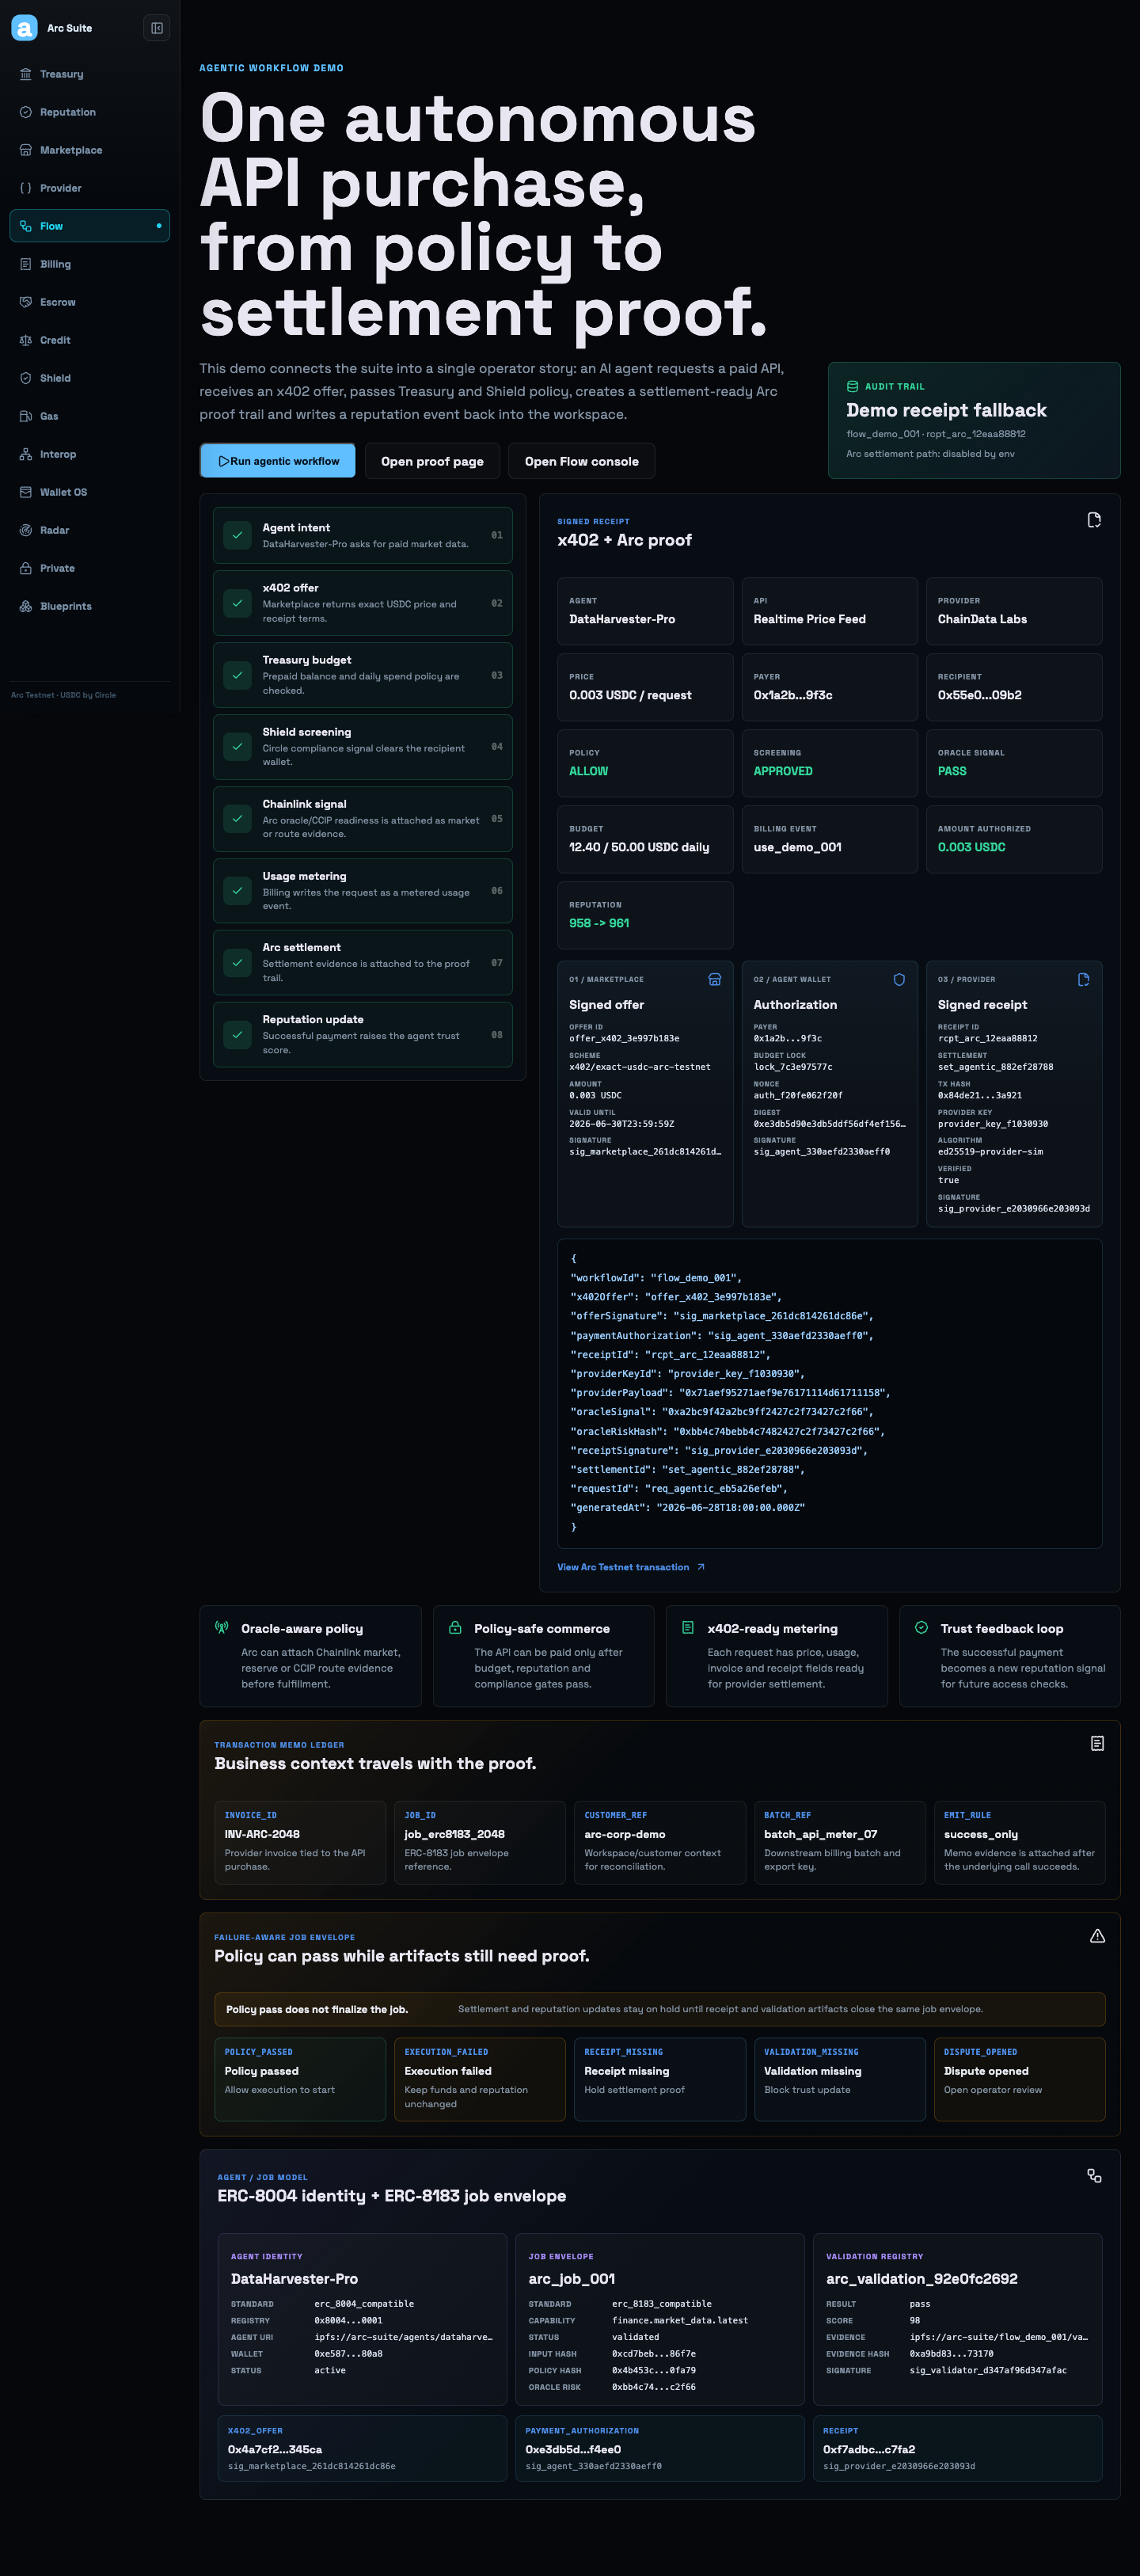Image resolution: width=1140 pixels, height=2576 pixels.
Task: Open proof page button
Action: (x=432, y=461)
